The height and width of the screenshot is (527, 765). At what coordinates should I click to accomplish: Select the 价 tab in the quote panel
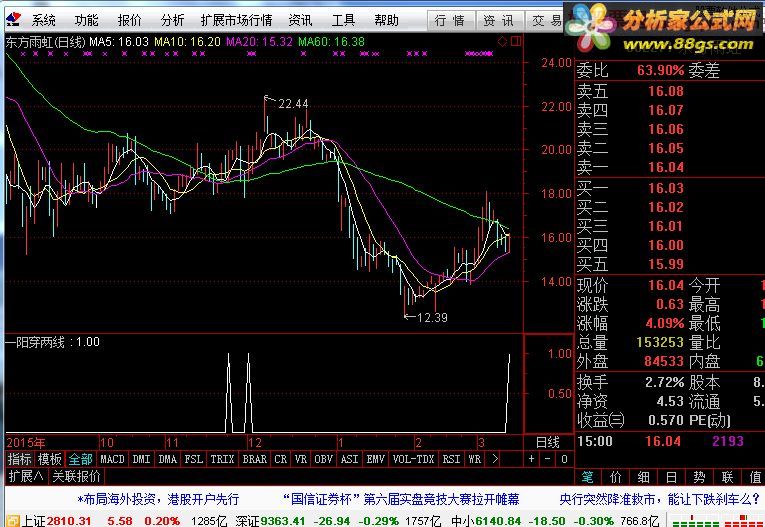[x=616, y=477]
